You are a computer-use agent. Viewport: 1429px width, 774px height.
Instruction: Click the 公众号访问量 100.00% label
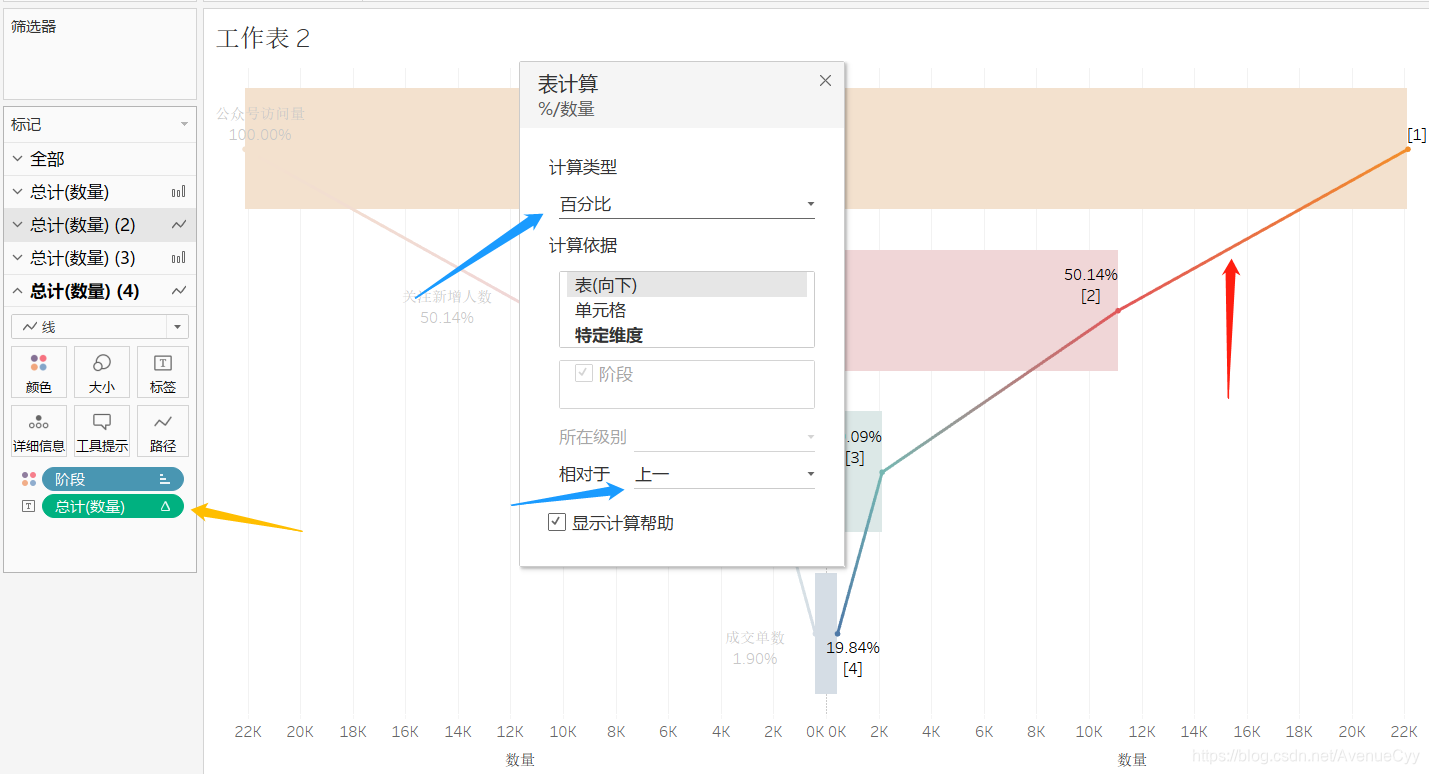click(x=260, y=124)
